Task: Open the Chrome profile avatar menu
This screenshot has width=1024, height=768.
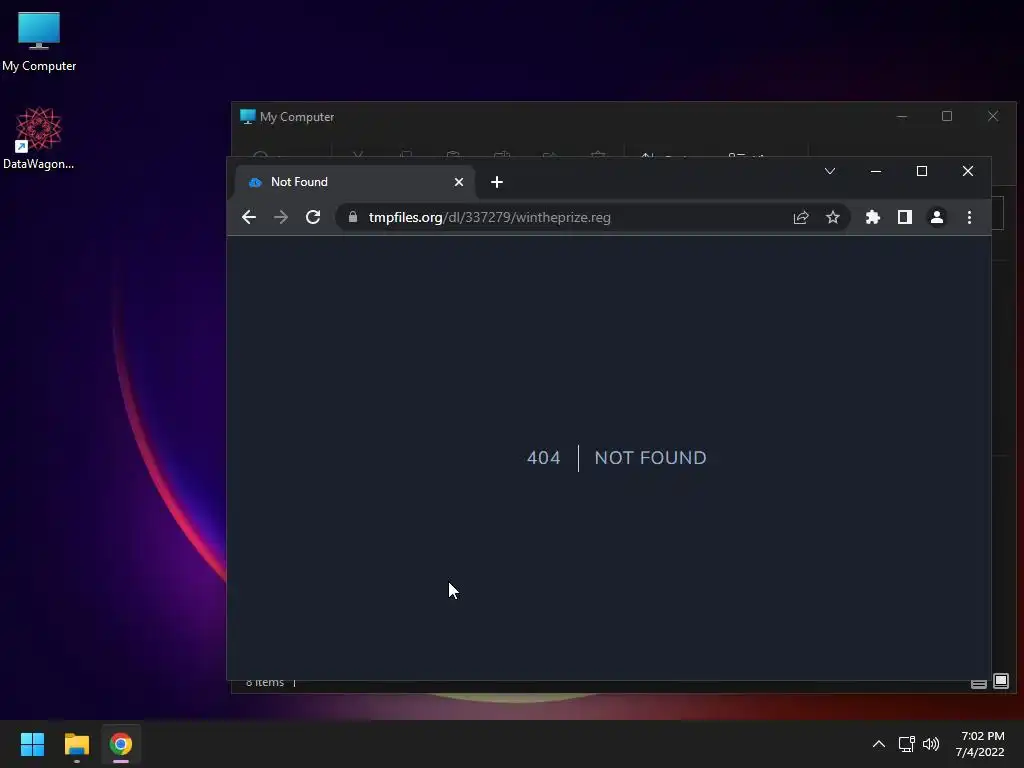Action: click(x=936, y=217)
